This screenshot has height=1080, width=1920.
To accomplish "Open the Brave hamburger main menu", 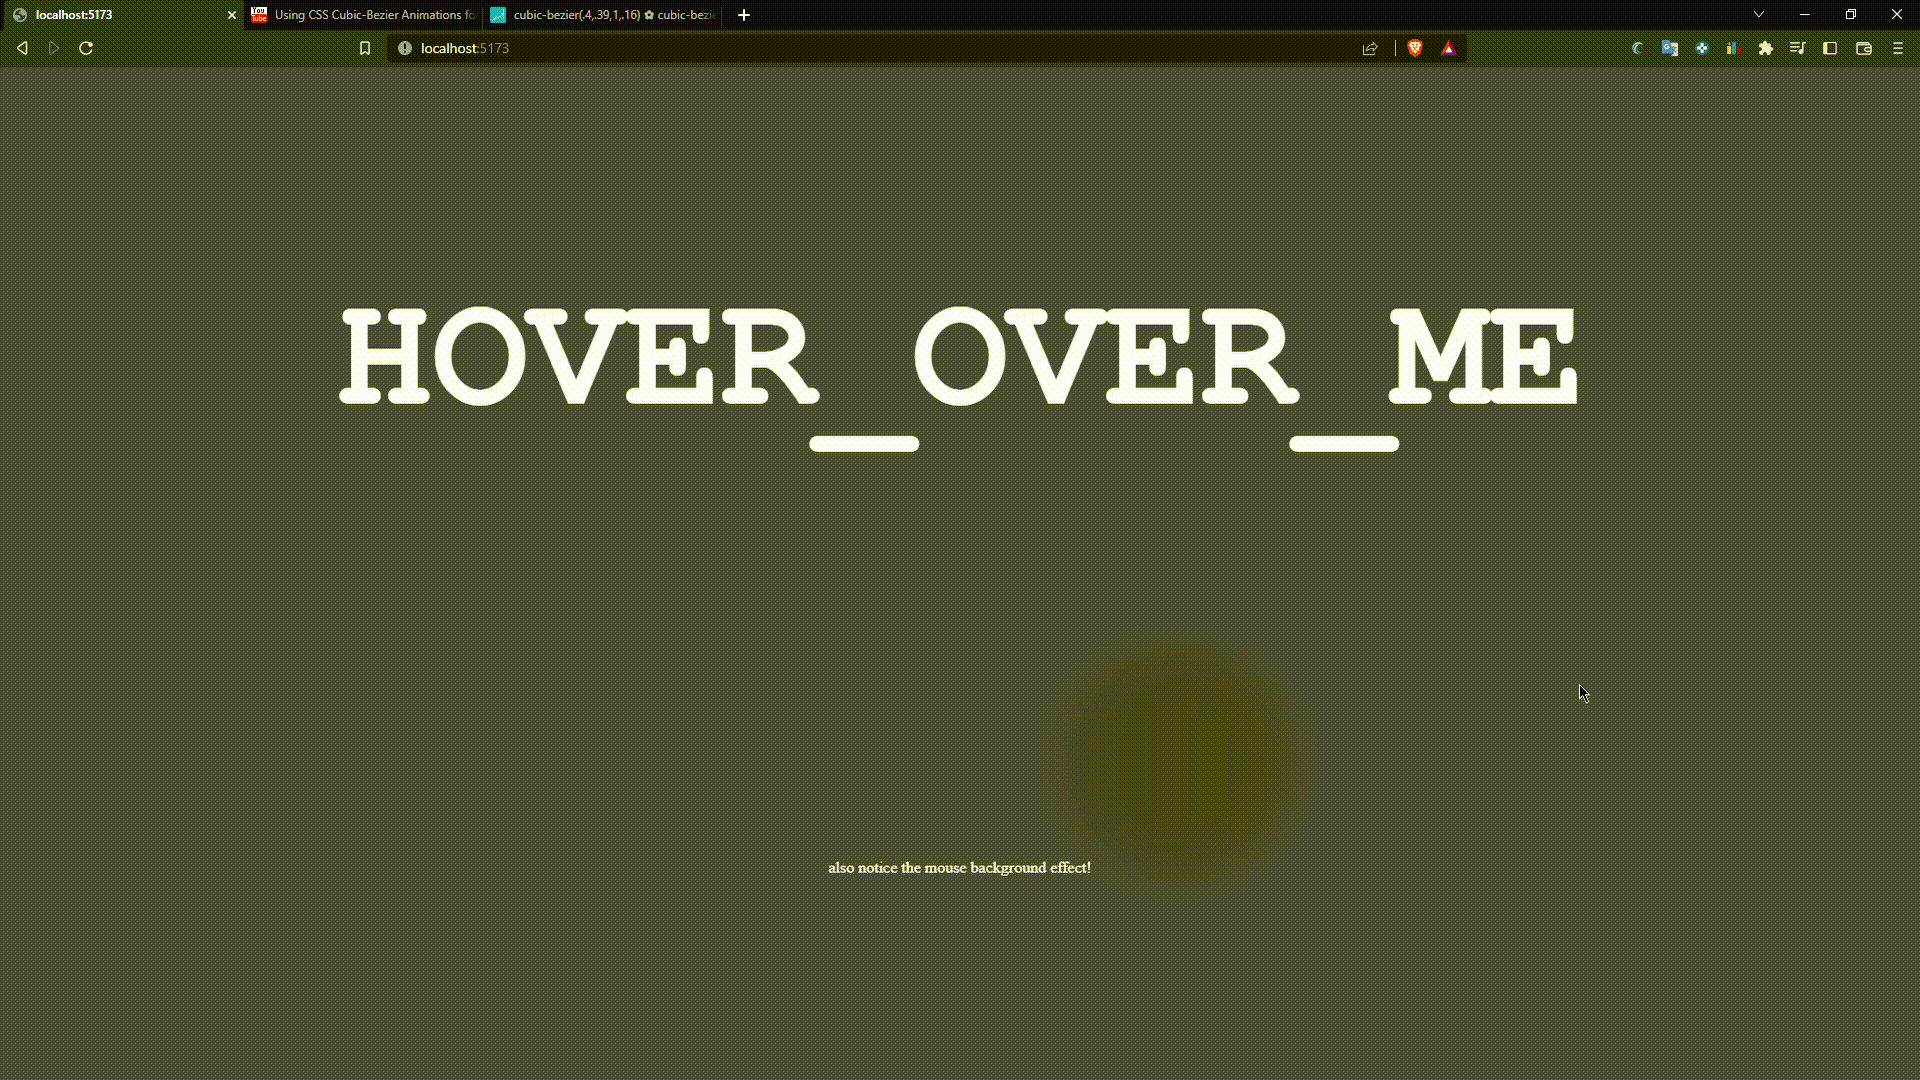I will [1898, 48].
